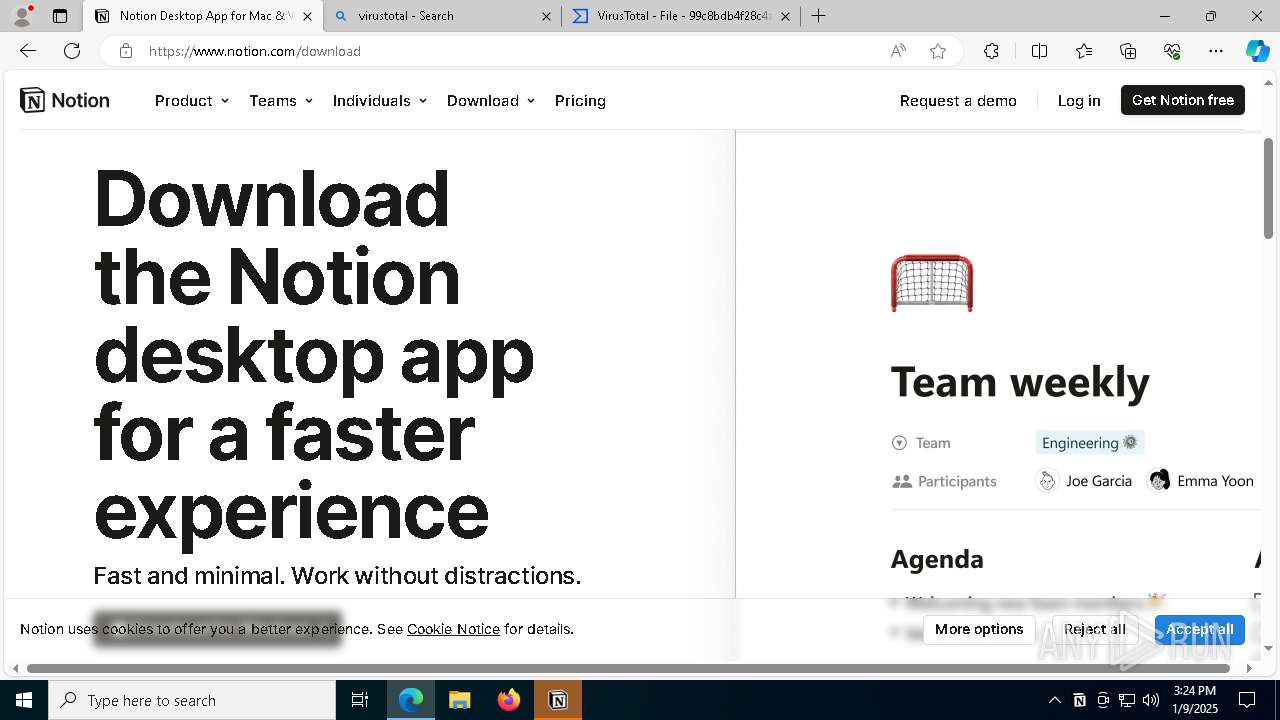1280x720 pixels.
Task: Expand the Download dropdown menu
Action: click(x=491, y=100)
